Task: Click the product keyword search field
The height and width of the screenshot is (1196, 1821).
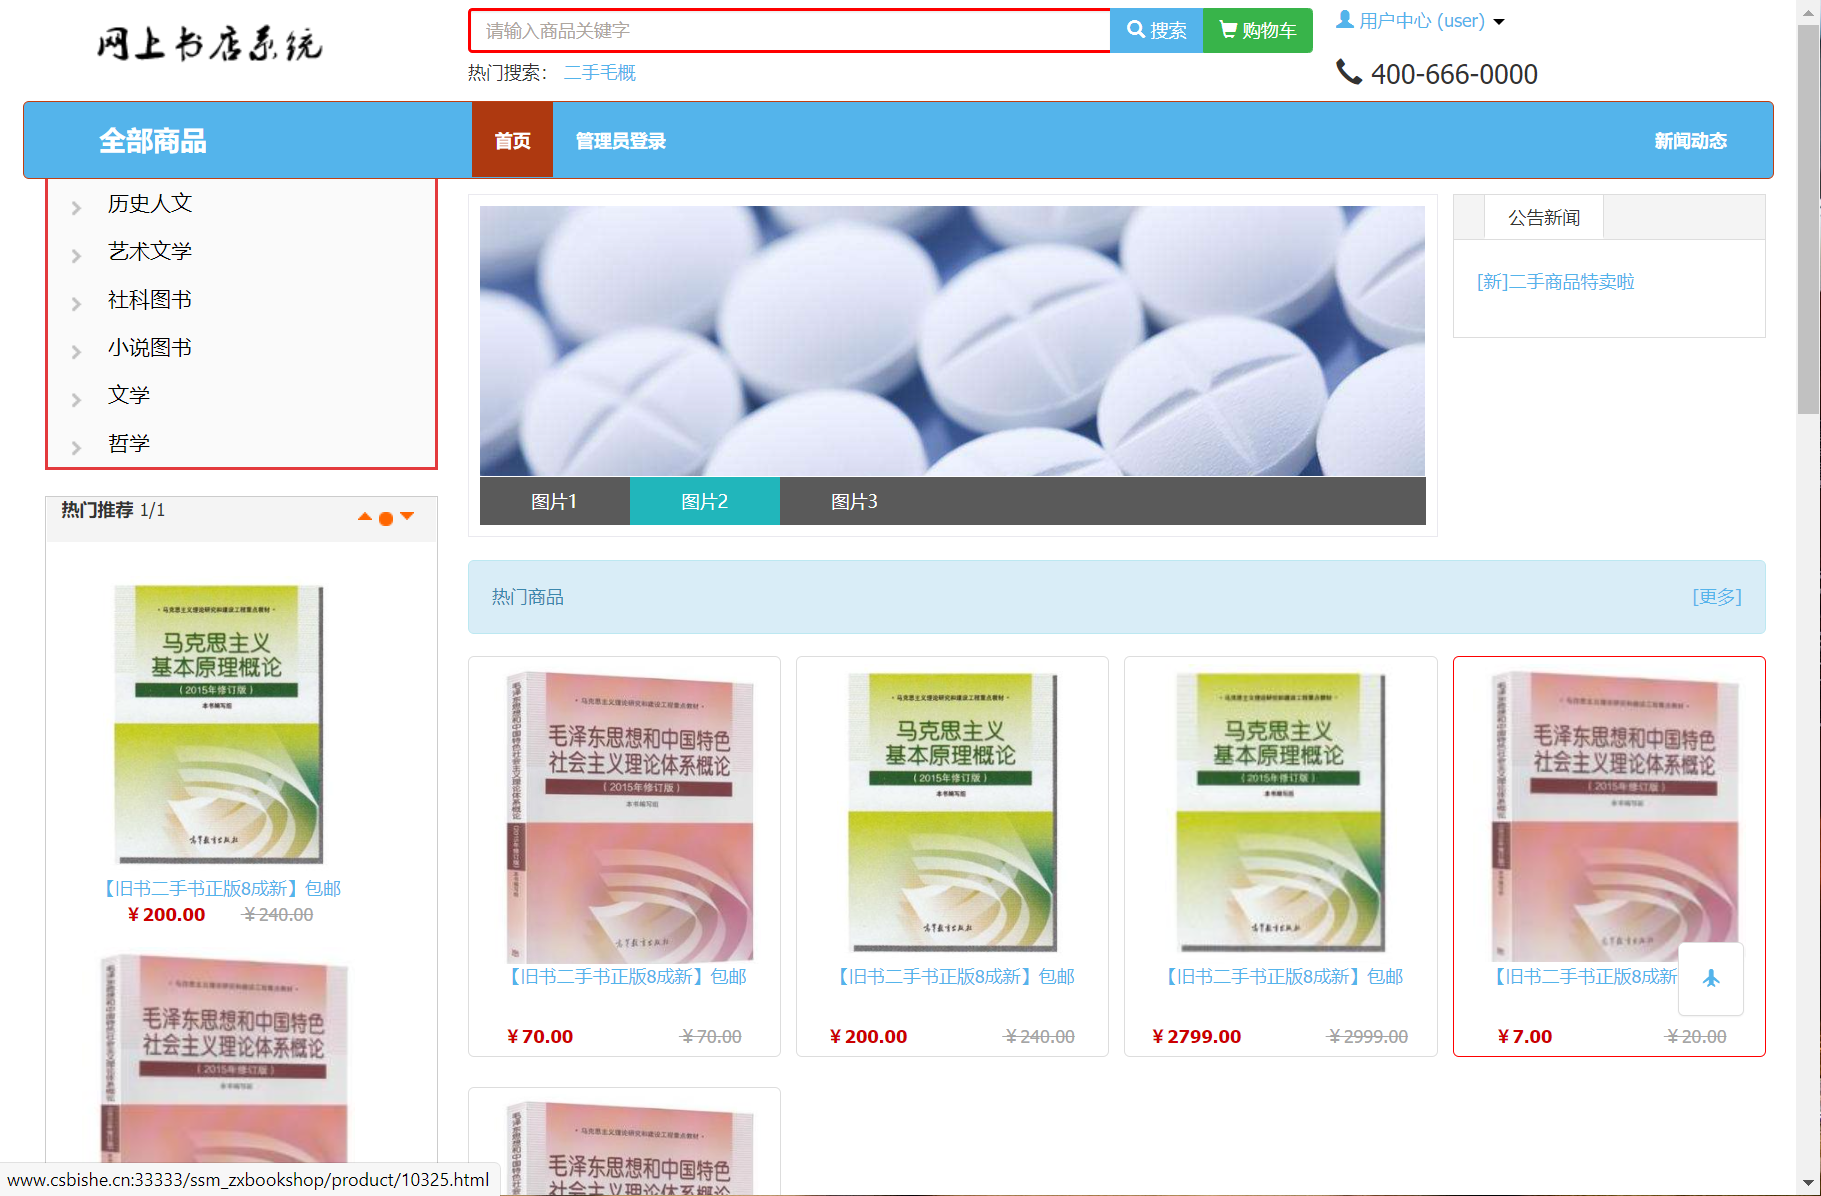Action: (x=788, y=30)
